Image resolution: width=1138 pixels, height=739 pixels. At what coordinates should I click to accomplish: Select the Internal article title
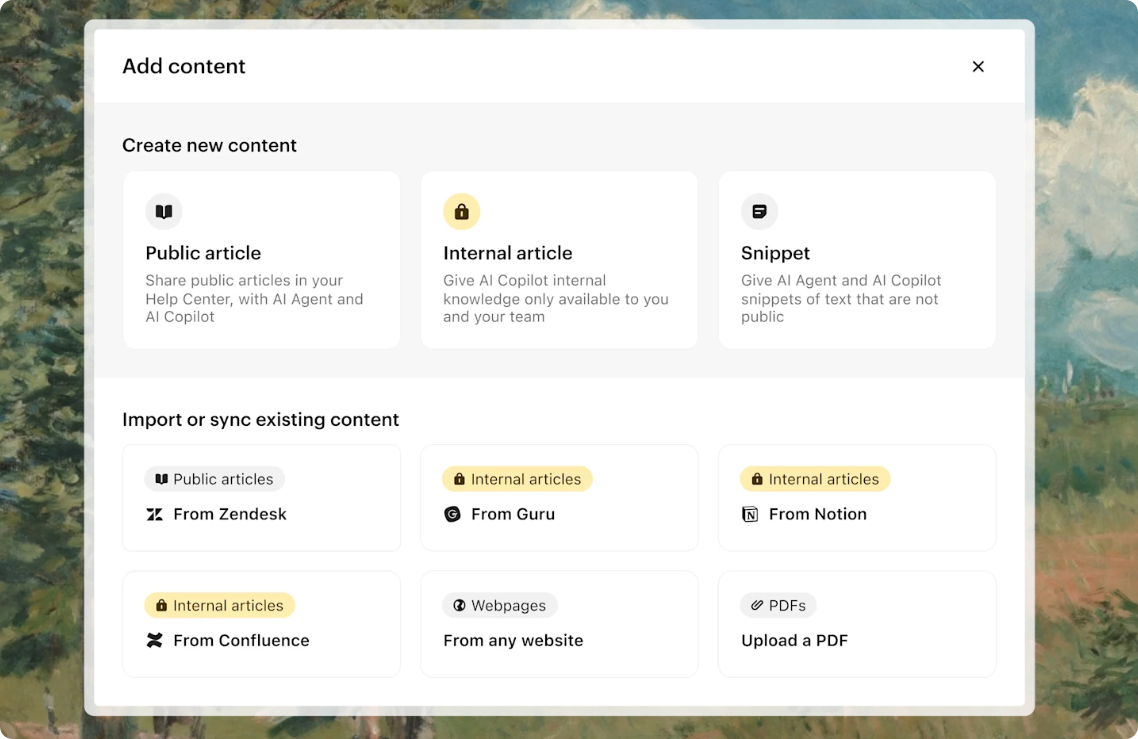pyautogui.click(x=508, y=253)
